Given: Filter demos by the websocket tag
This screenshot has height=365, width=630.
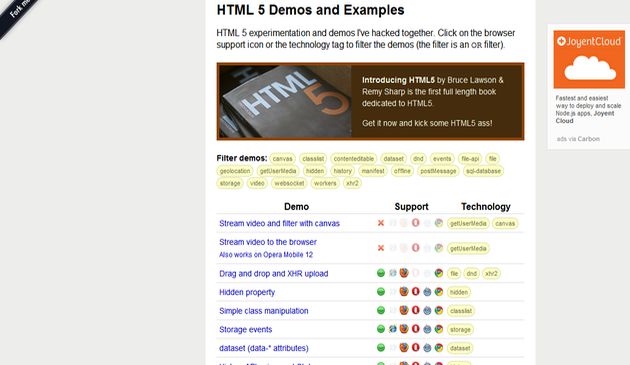Looking at the screenshot, I should [x=289, y=183].
